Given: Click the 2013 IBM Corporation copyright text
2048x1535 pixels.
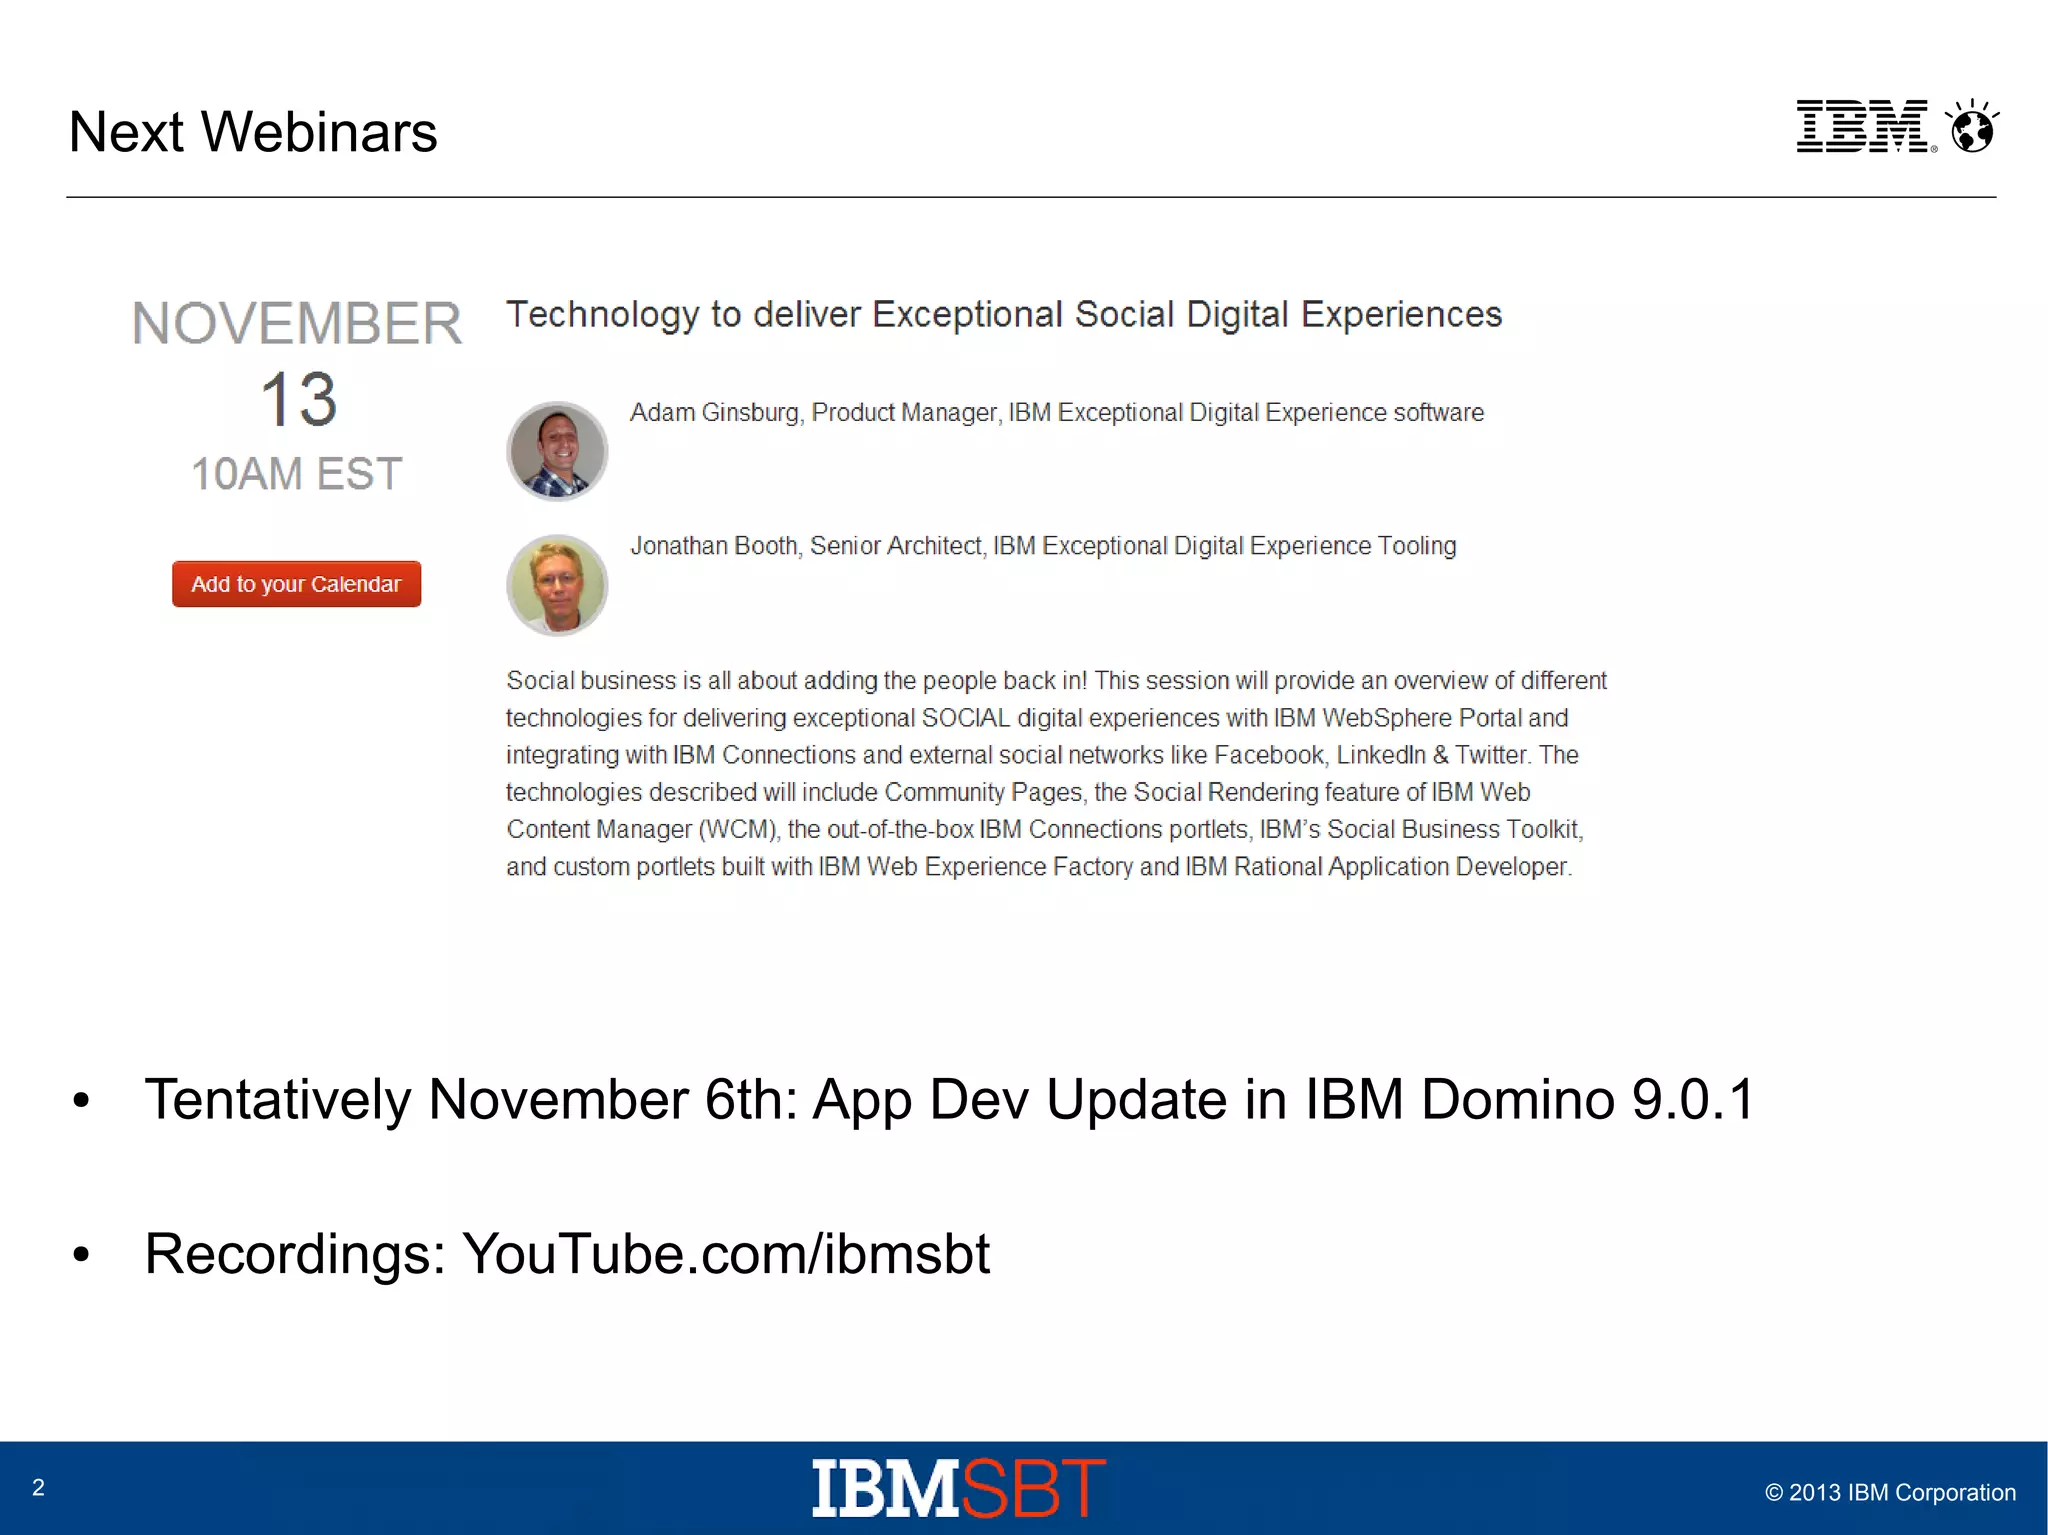Looking at the screenshot, I should pos(1890,1493).
